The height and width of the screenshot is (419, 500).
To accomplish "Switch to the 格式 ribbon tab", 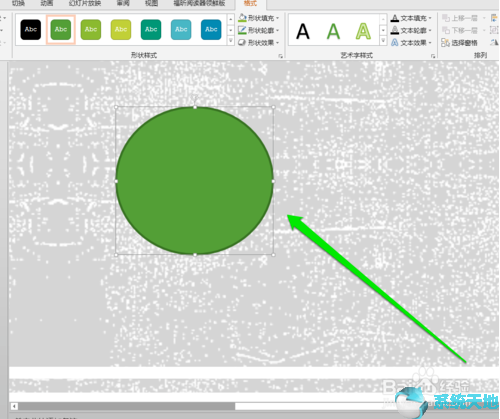I will tap(250, 4).
